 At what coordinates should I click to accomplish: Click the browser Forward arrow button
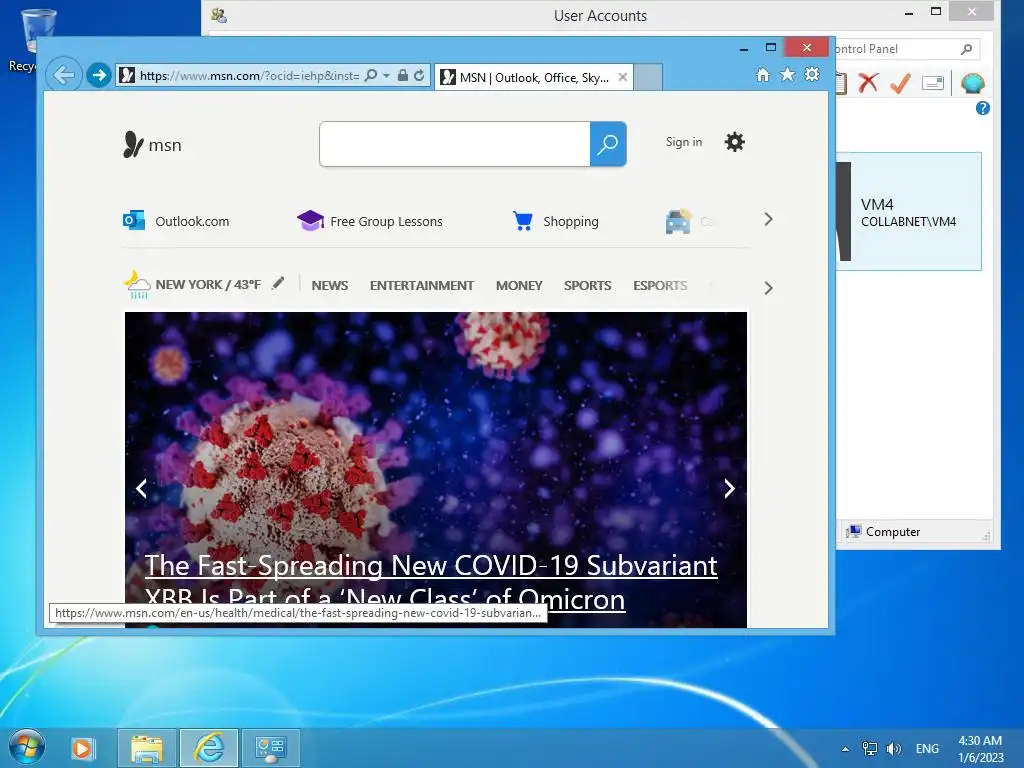point(99,75)
